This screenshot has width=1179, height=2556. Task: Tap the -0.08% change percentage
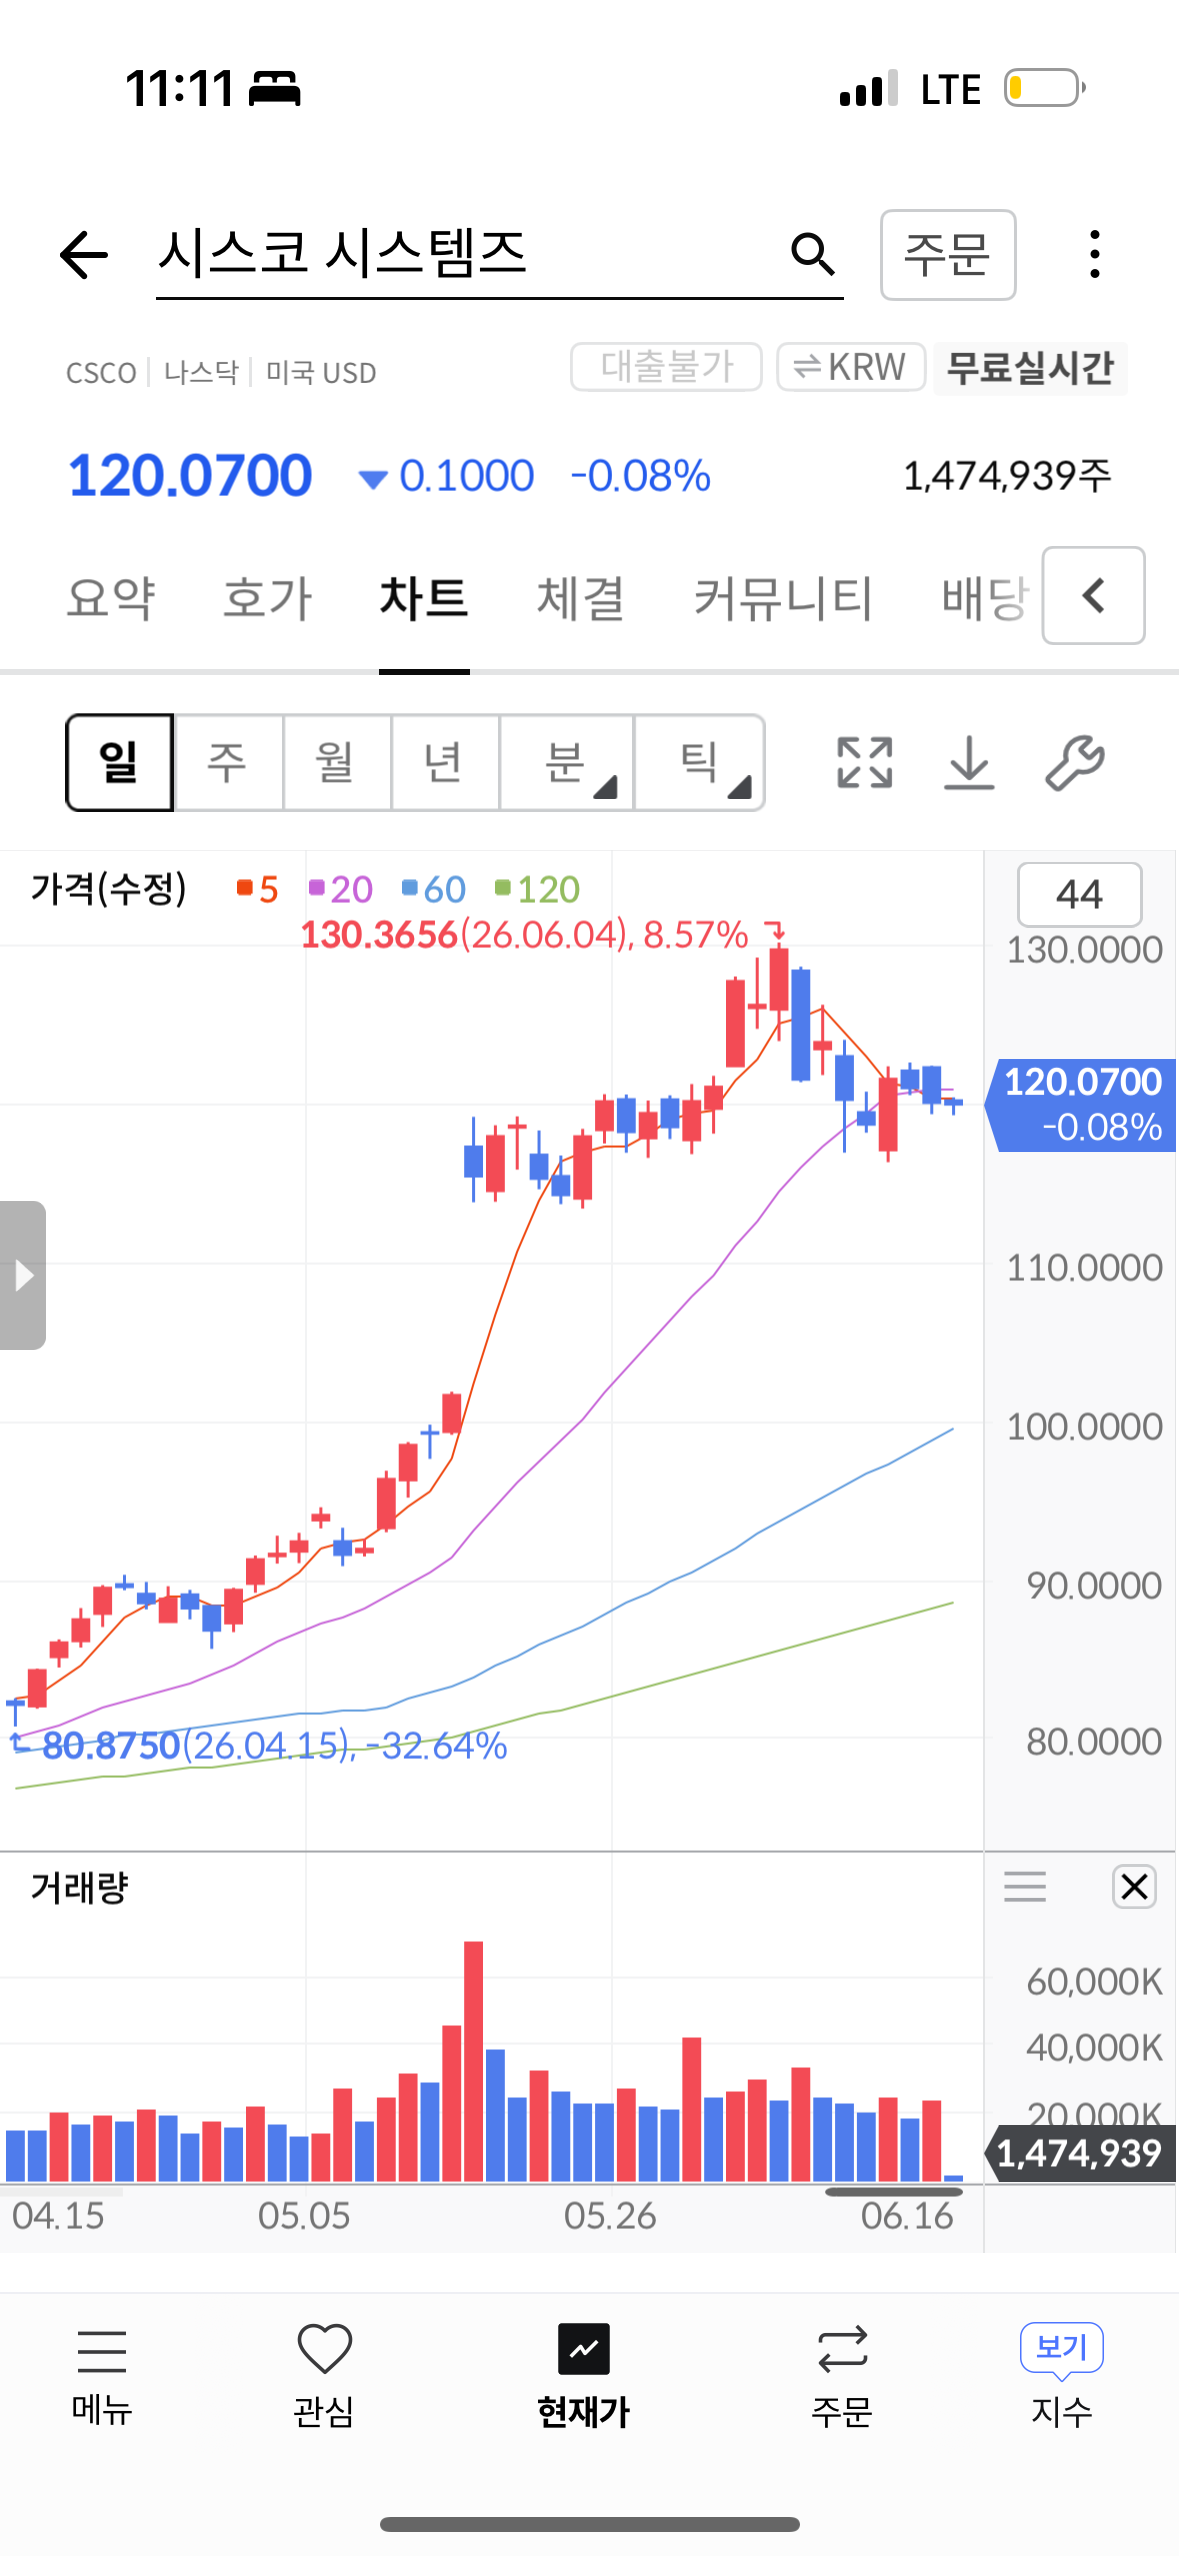point(640,475)
